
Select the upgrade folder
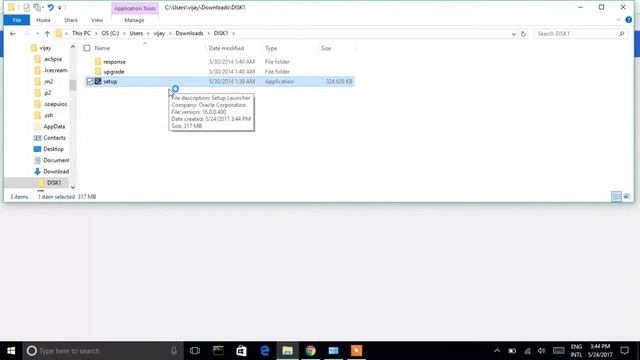113,72
